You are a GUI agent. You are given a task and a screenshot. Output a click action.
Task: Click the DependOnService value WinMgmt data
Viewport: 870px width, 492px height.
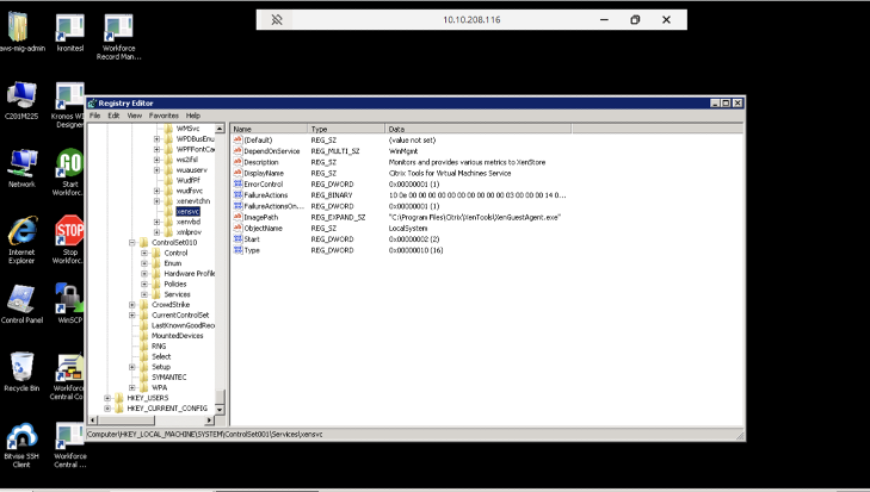click(x=403, y=151)
